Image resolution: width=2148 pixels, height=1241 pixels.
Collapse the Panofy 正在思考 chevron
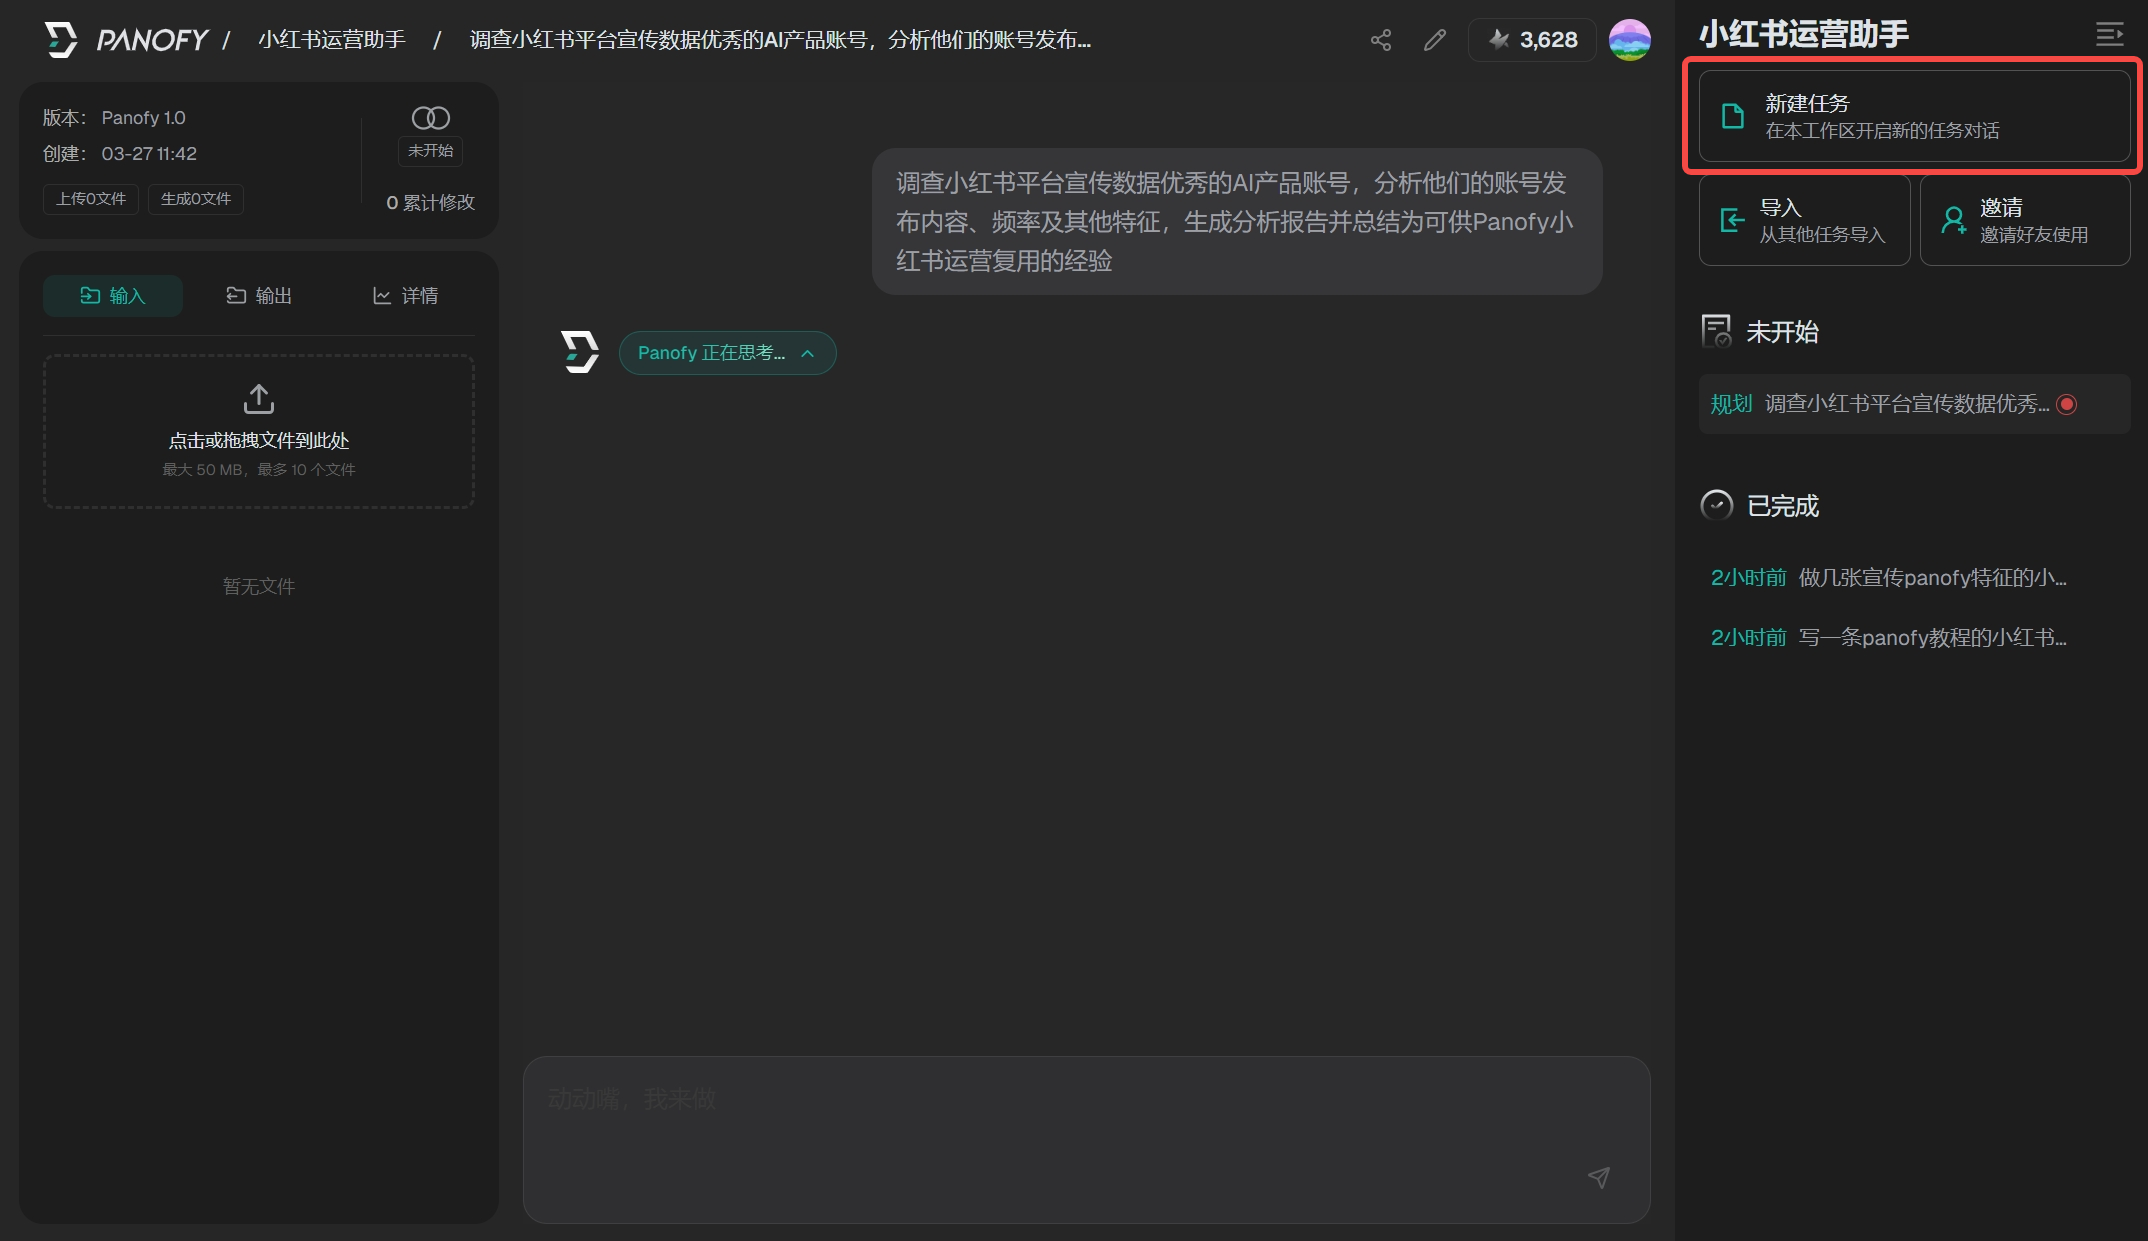tap(808, 353)
